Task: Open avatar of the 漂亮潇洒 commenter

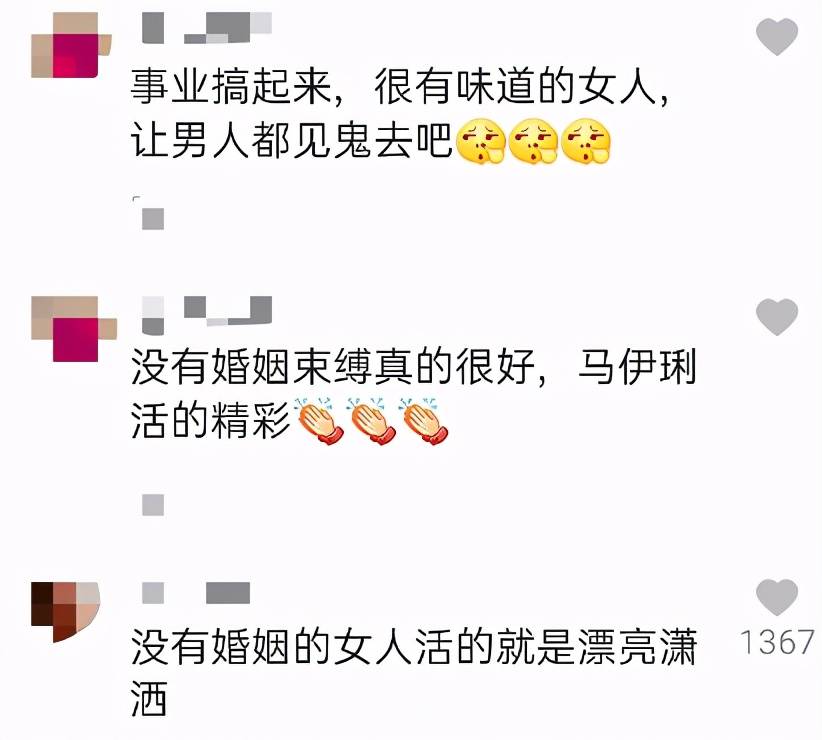Action: point(65,611)
